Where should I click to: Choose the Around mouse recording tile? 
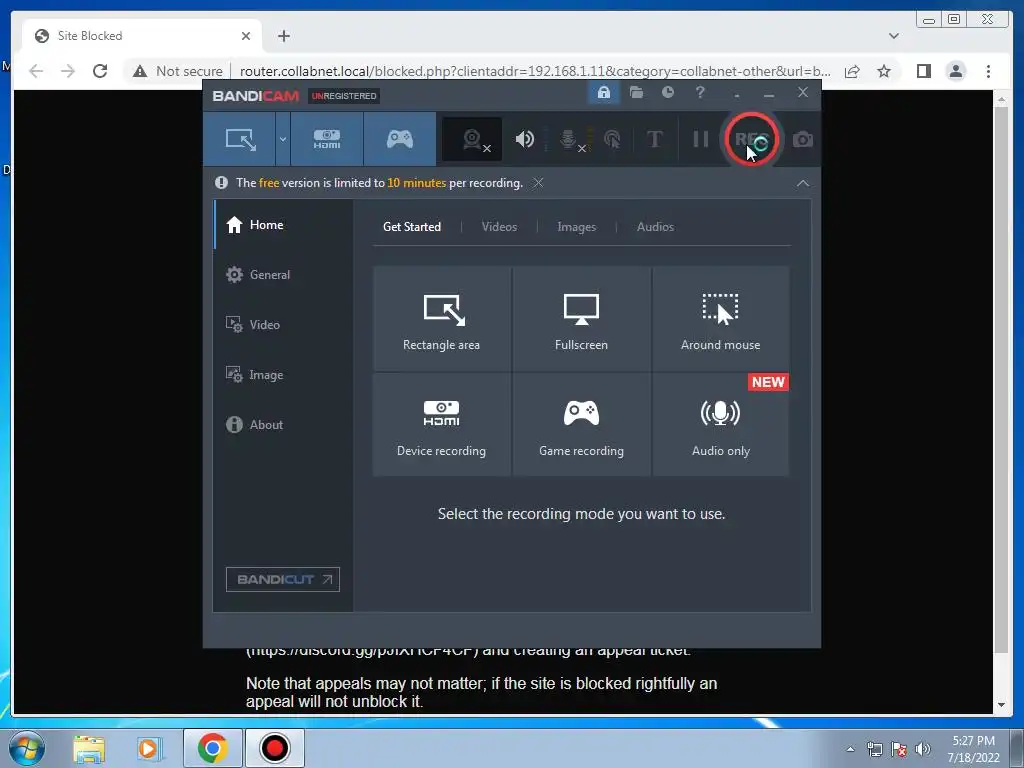(x=720, y=319)
